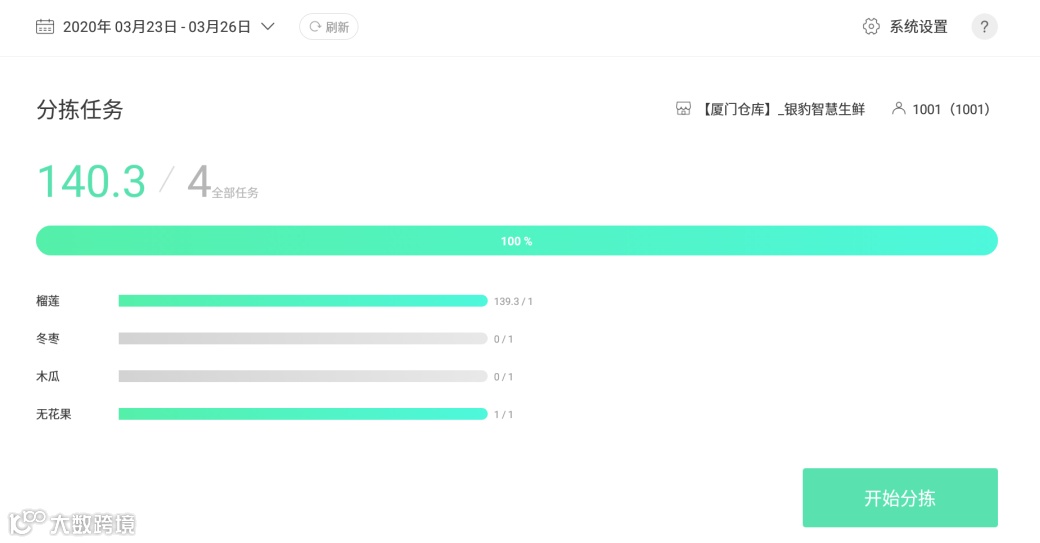Click the warehouse store icon

[x=683, y=109]
